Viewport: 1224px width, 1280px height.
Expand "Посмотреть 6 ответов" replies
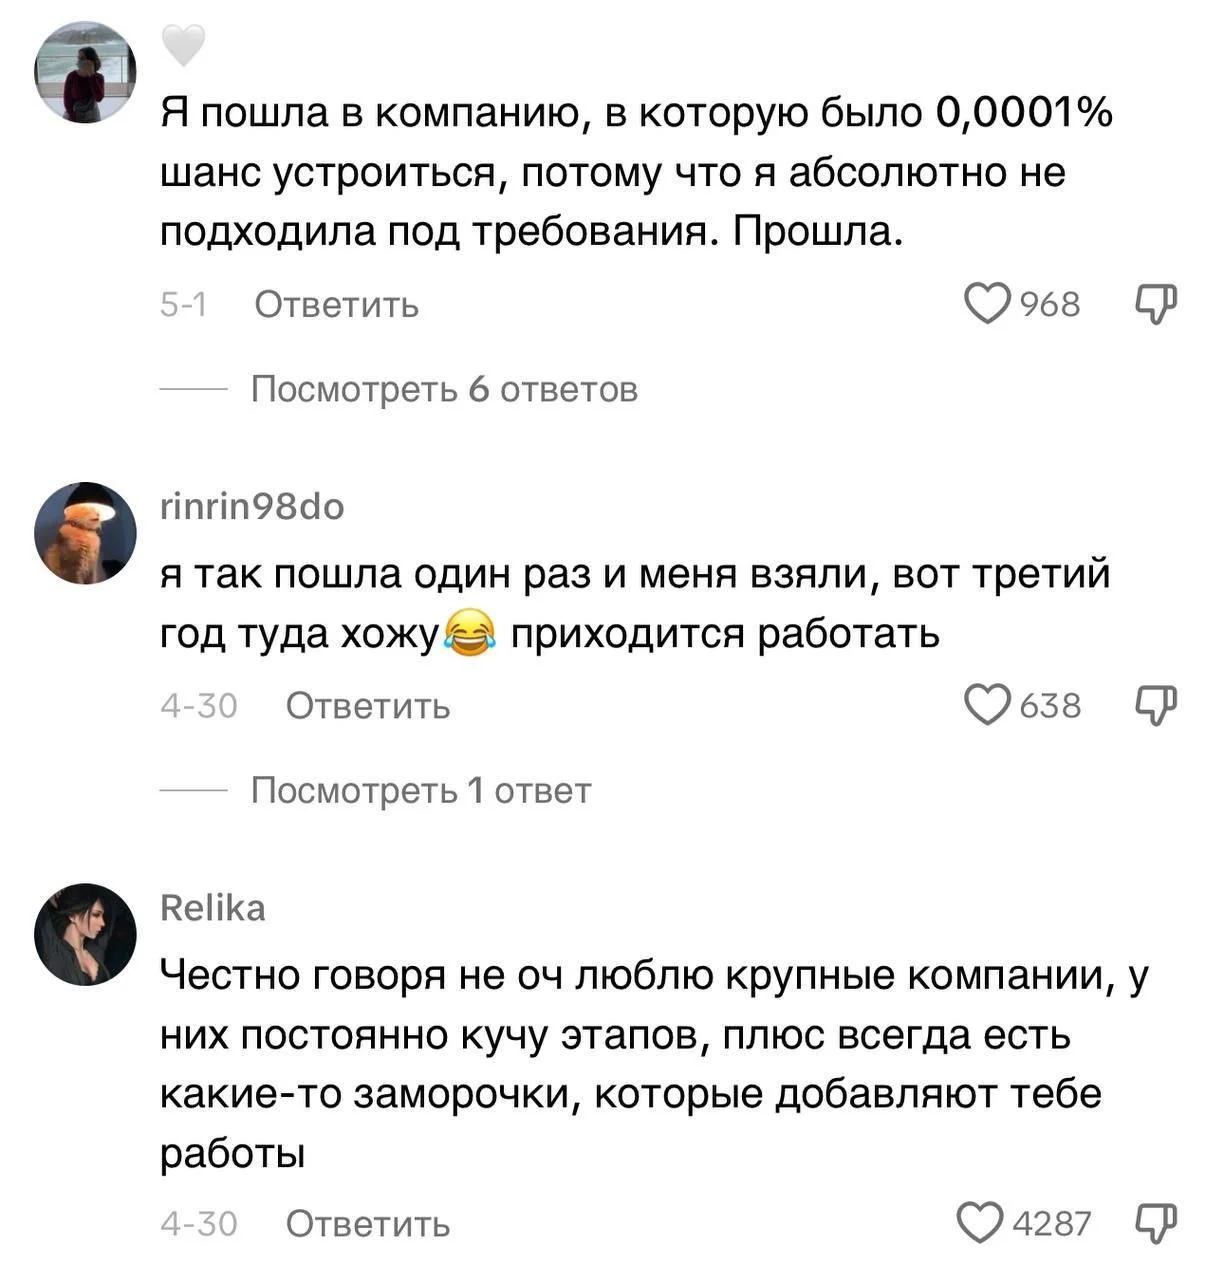(443, 389)
